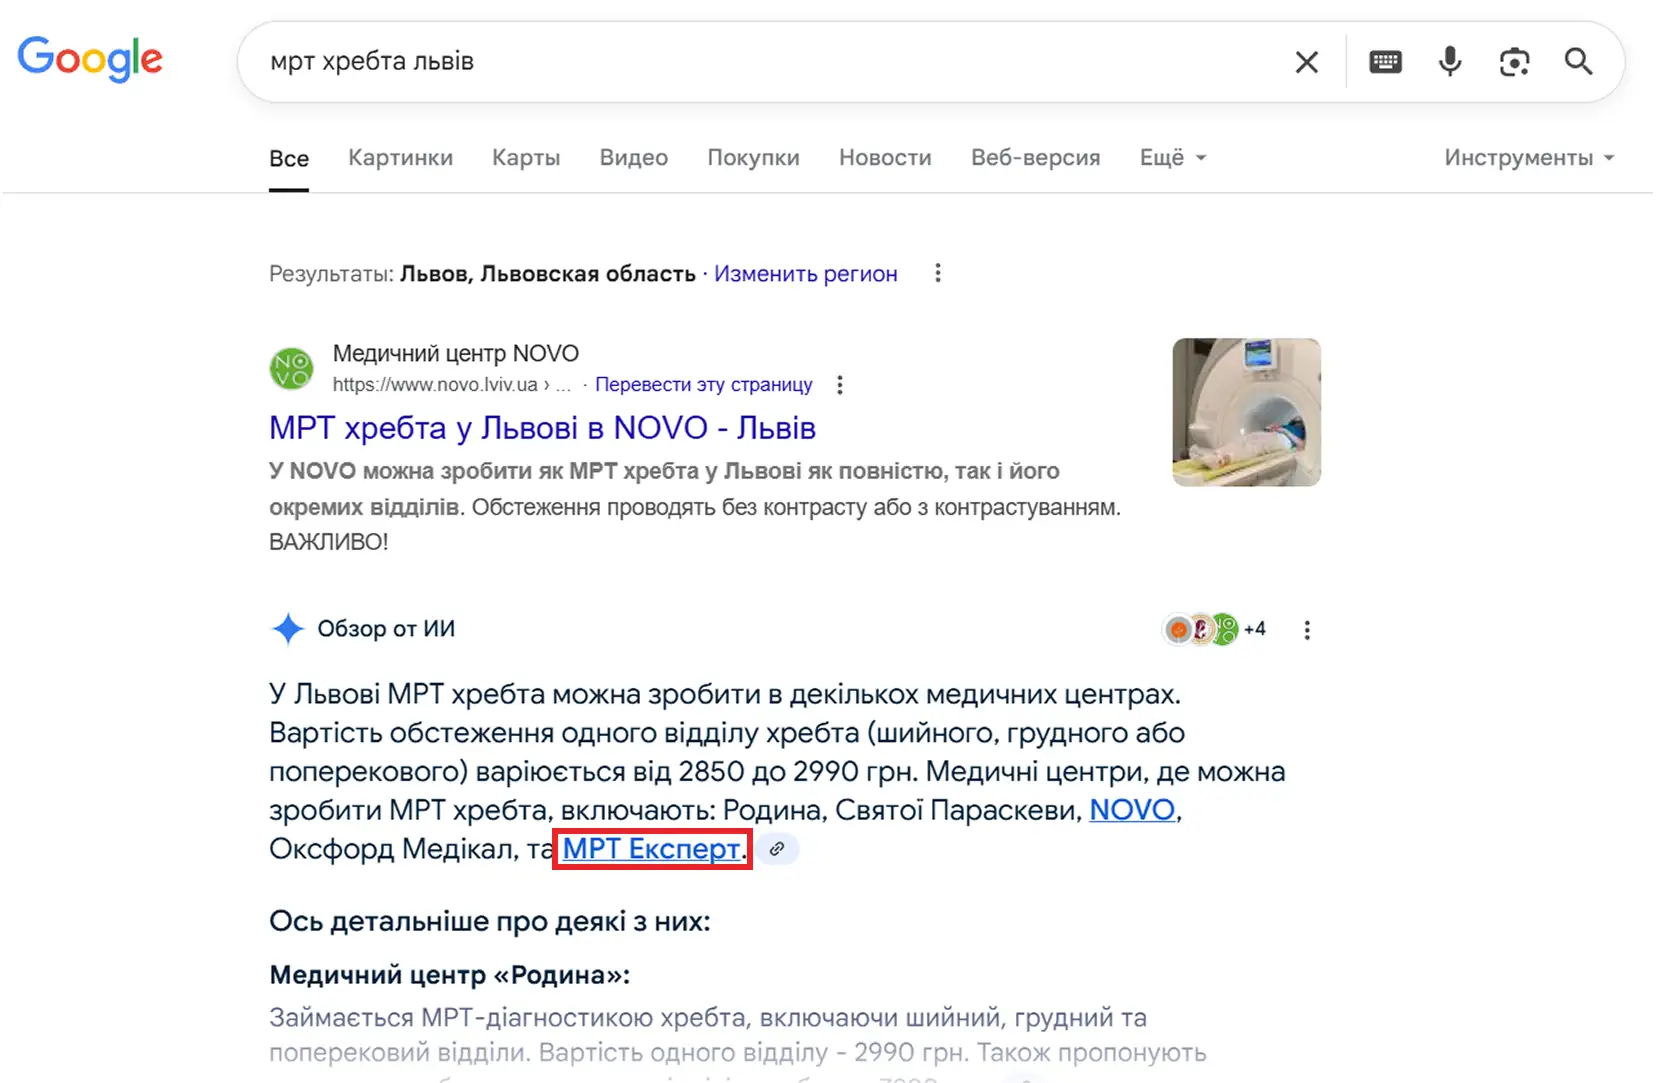Open the Карты tab

tap(526, 158)
